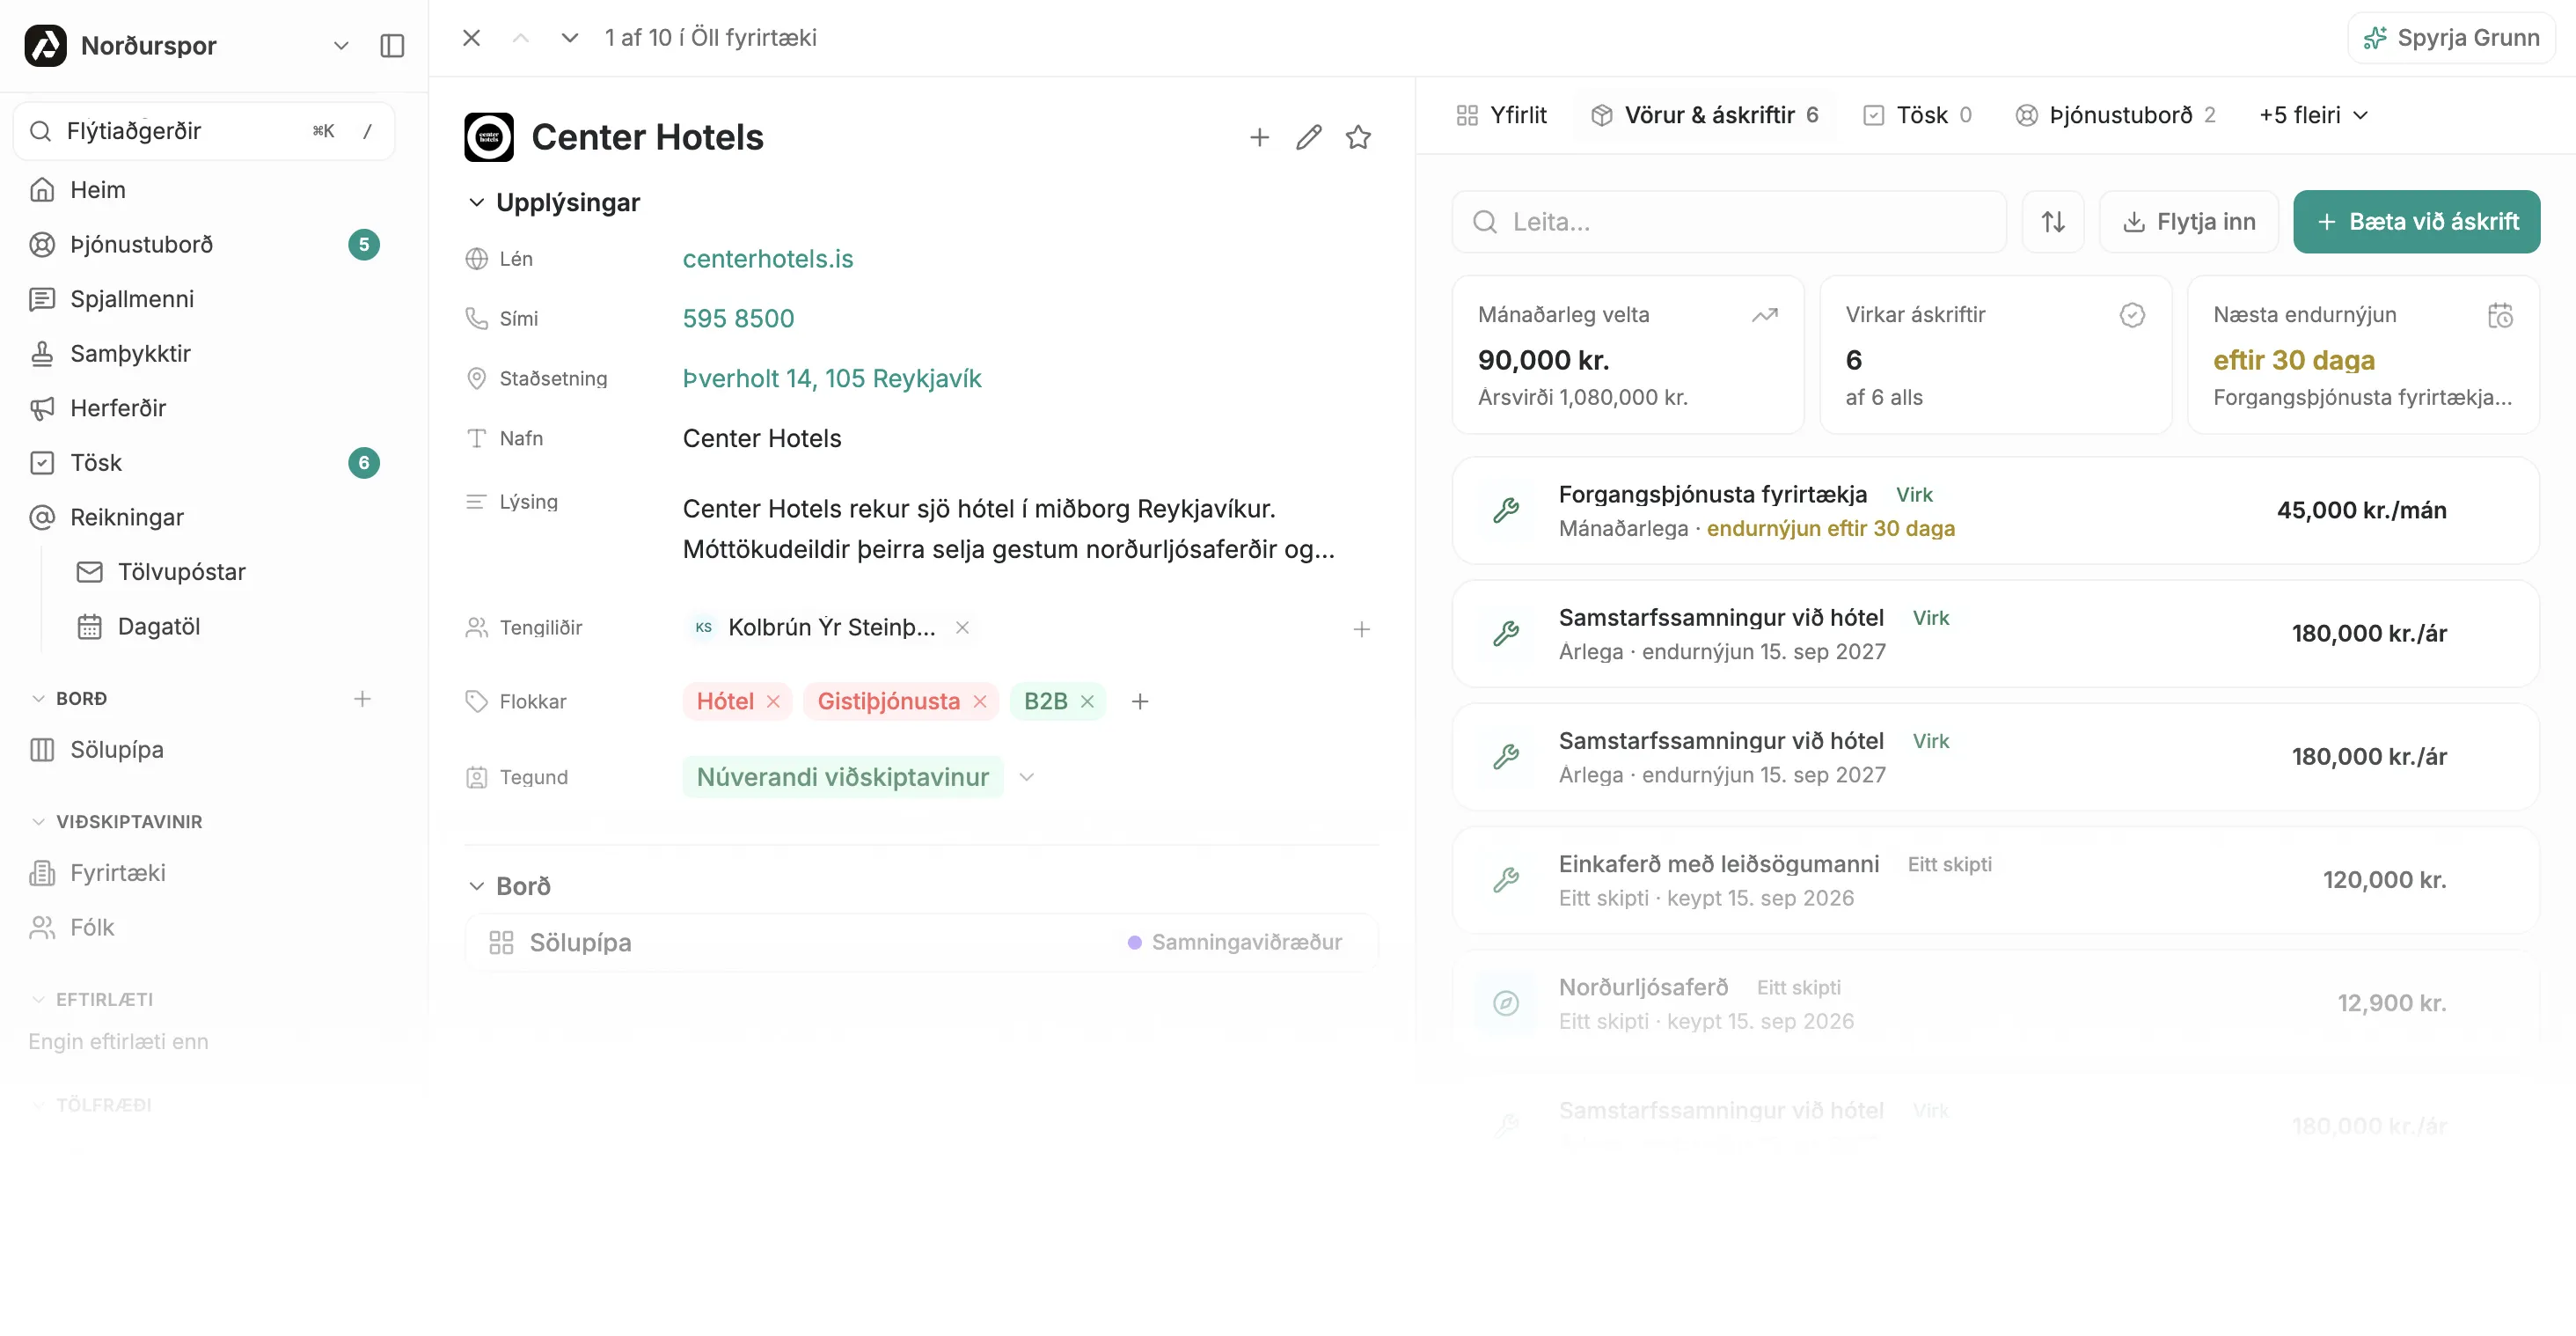Image resolution: width=2576 pixels, height=1336 pixels.
Task: Open the Sölupípa board row under Borð
Action: (921, 943)
